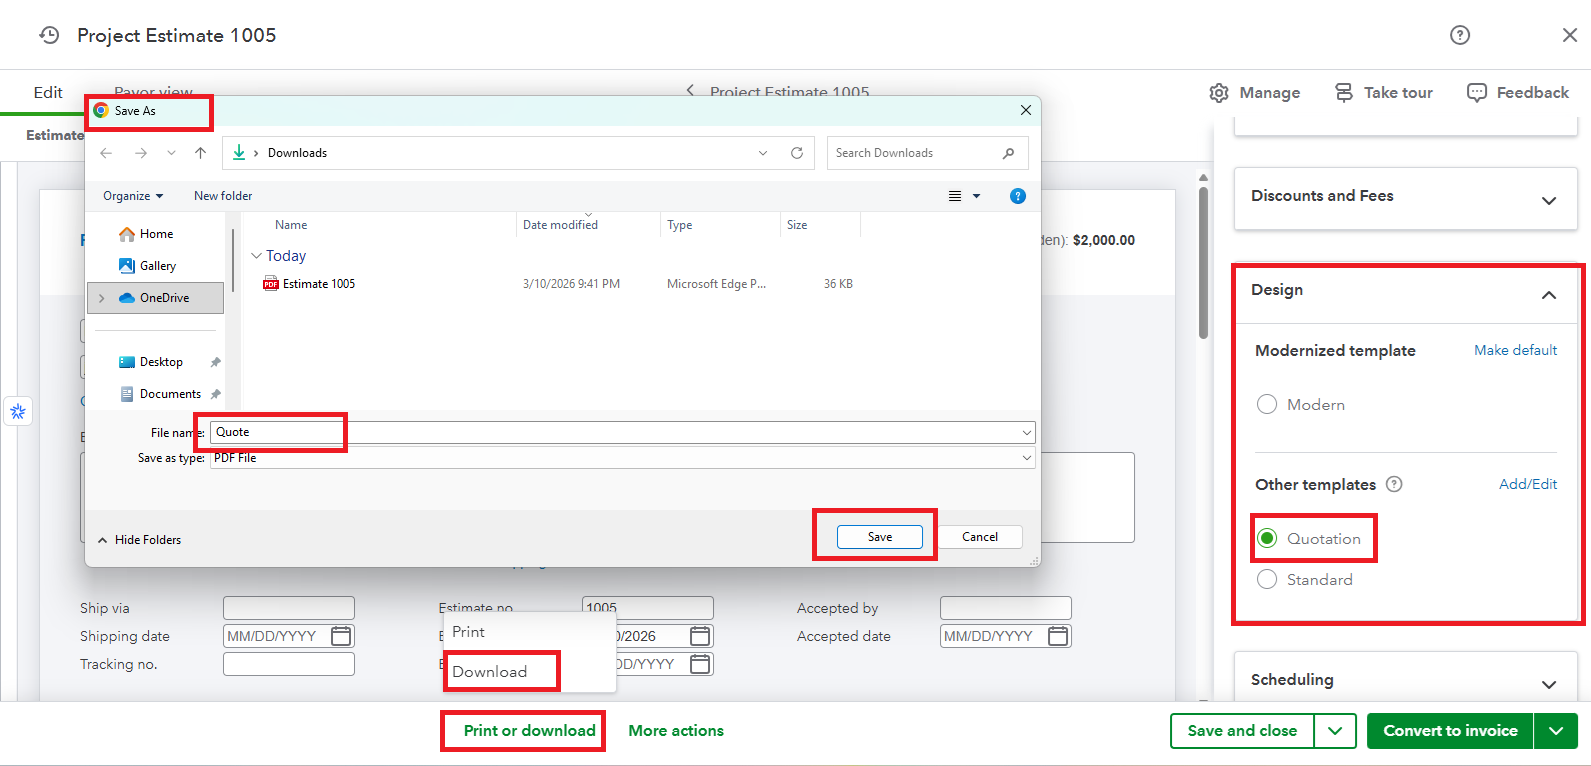Click the Save button in the dialog
This screenshot has width=1591, height=766.
coord(879,537)
